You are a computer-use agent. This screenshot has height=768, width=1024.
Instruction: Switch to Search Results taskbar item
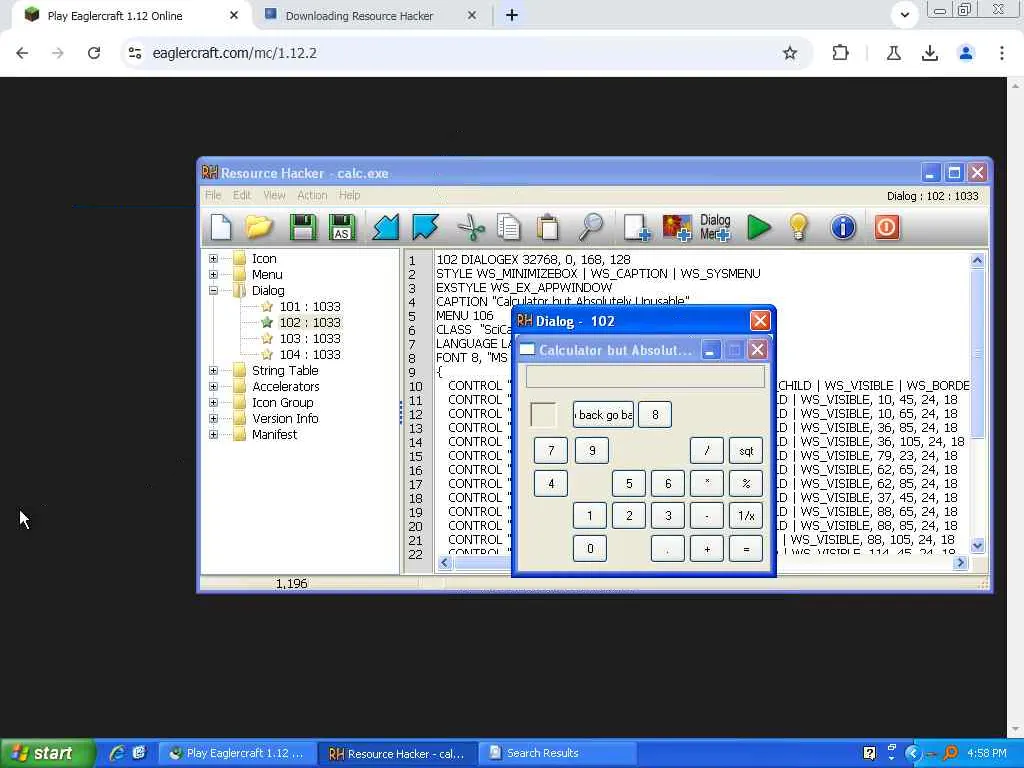556,753
